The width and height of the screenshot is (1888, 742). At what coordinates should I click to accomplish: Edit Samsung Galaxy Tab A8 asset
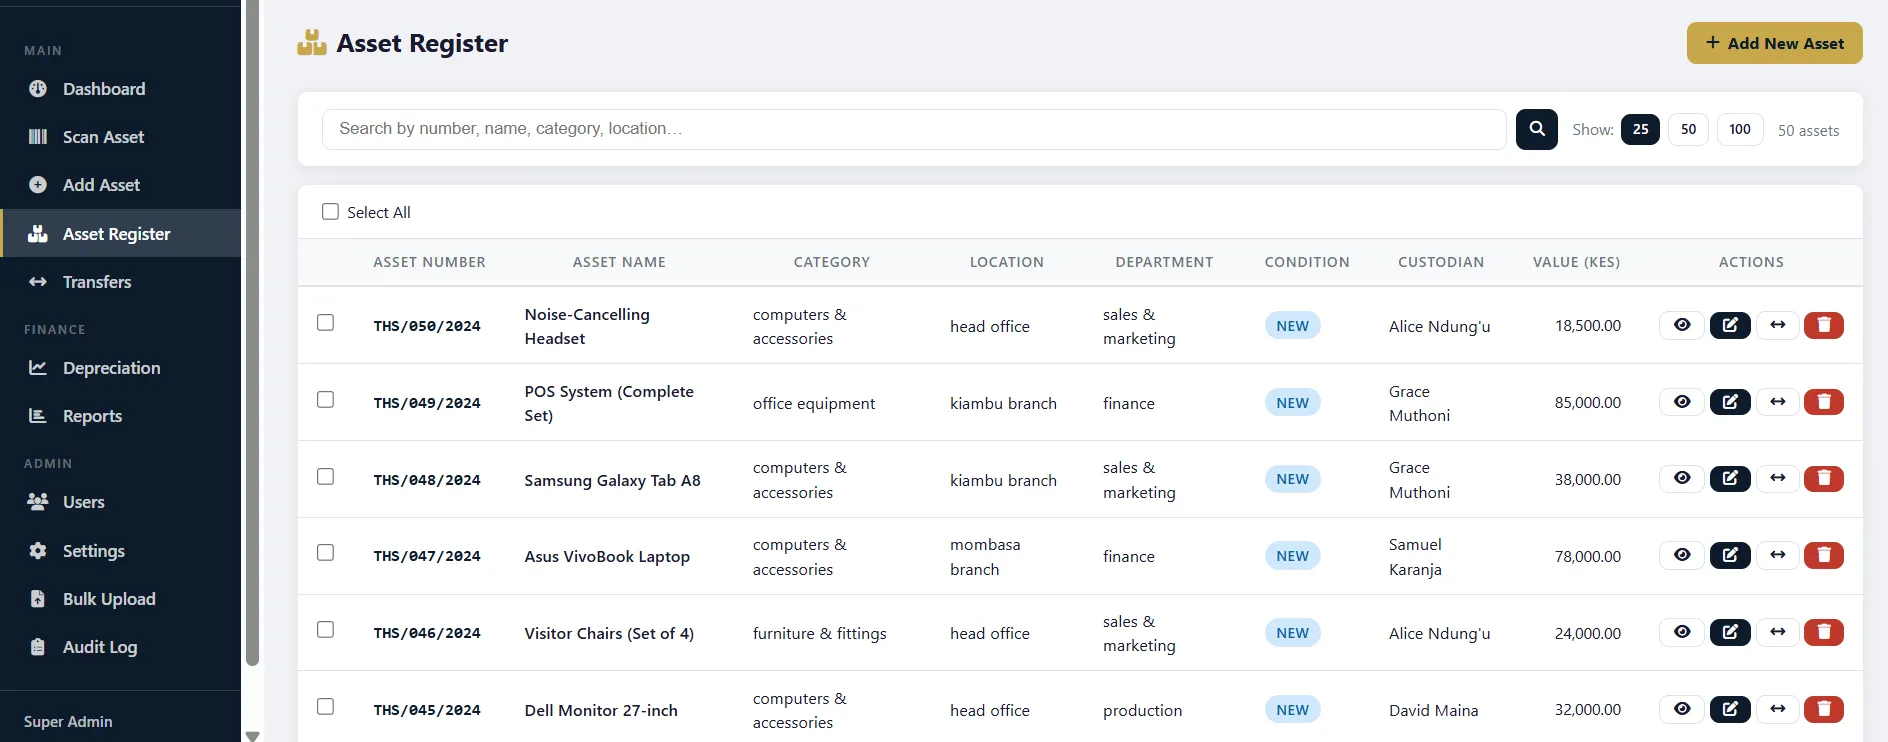point(1730,478)
